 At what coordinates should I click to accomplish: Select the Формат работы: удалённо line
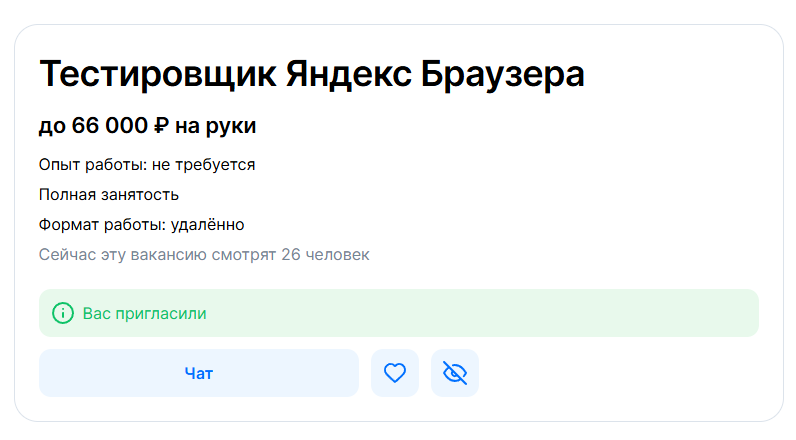(142, 224)
